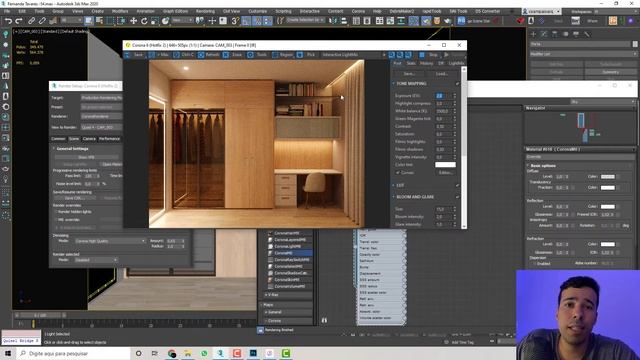Toggle the Percent Snap icon

[x=257, y=20]
